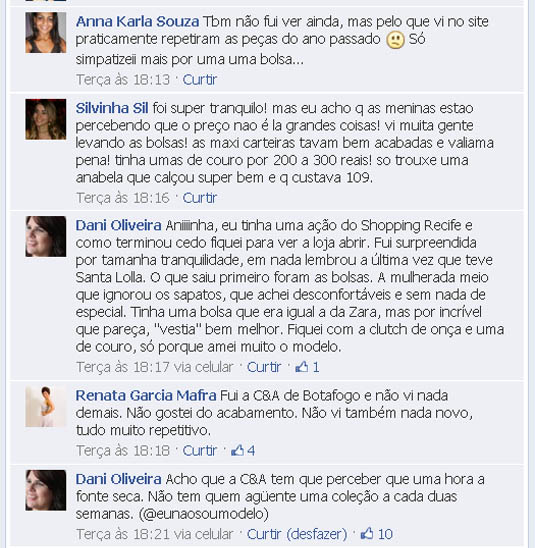Open Anna Karla Souza's profile name link
This screenshot has width=535, height=548.
click(137, 22)
